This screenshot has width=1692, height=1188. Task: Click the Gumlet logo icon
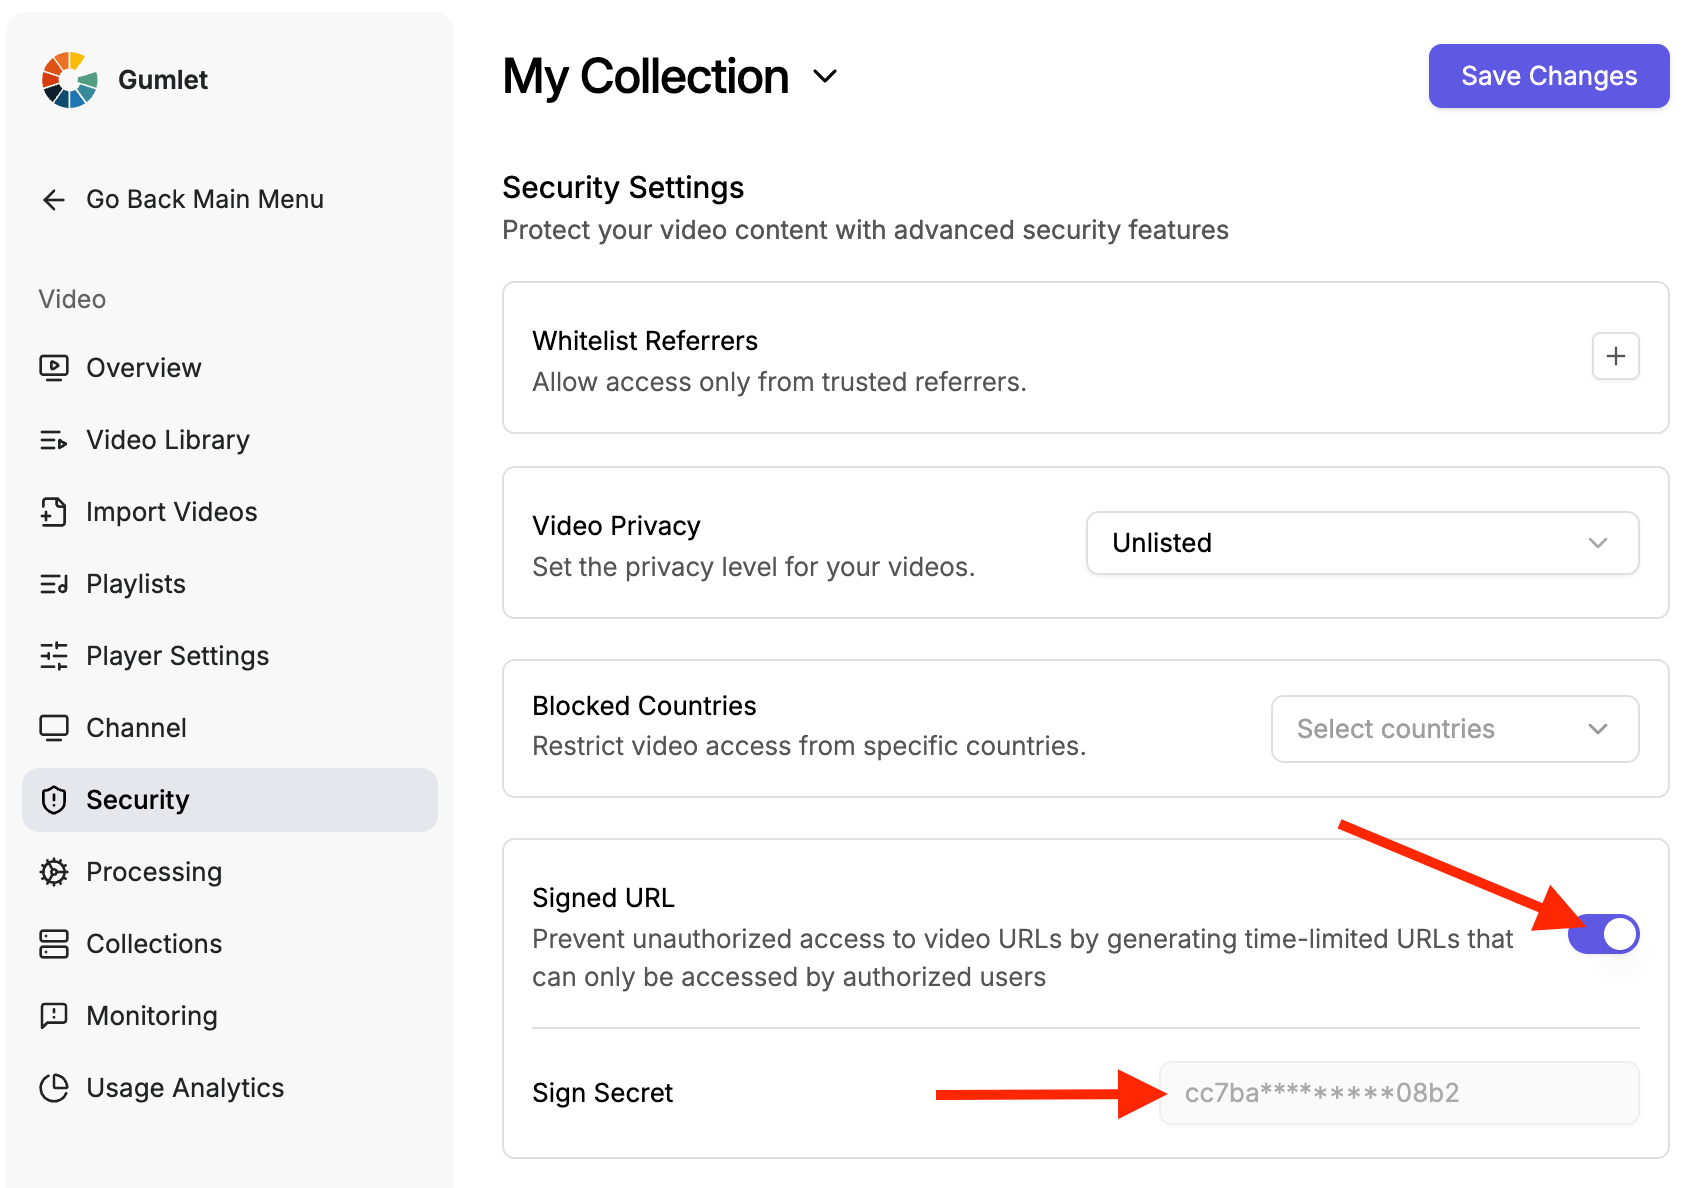pyautogui.click(x=69, y=80)
